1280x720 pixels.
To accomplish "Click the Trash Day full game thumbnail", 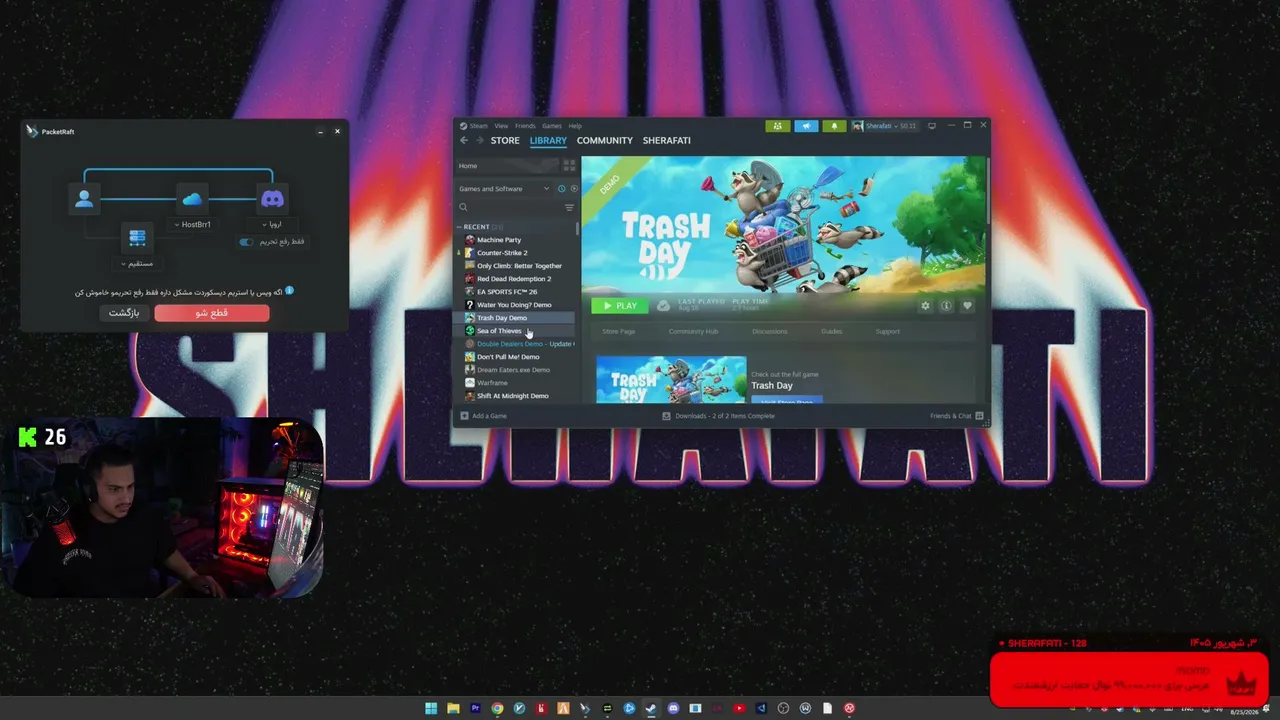I will click(x=671, y=380).
